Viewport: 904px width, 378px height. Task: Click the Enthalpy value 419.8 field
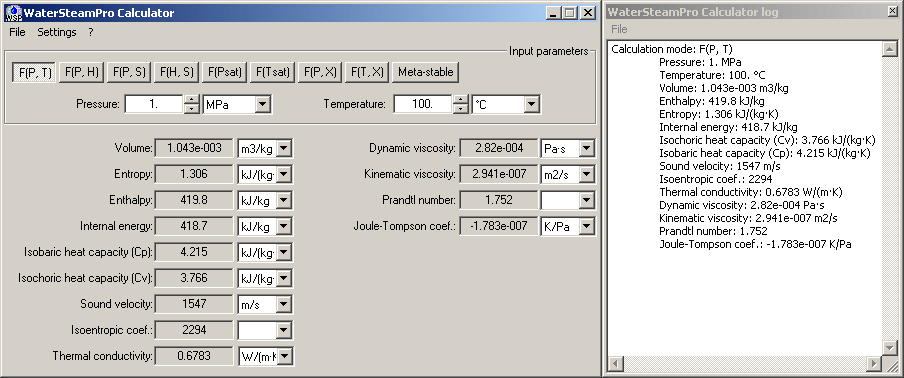194,200
